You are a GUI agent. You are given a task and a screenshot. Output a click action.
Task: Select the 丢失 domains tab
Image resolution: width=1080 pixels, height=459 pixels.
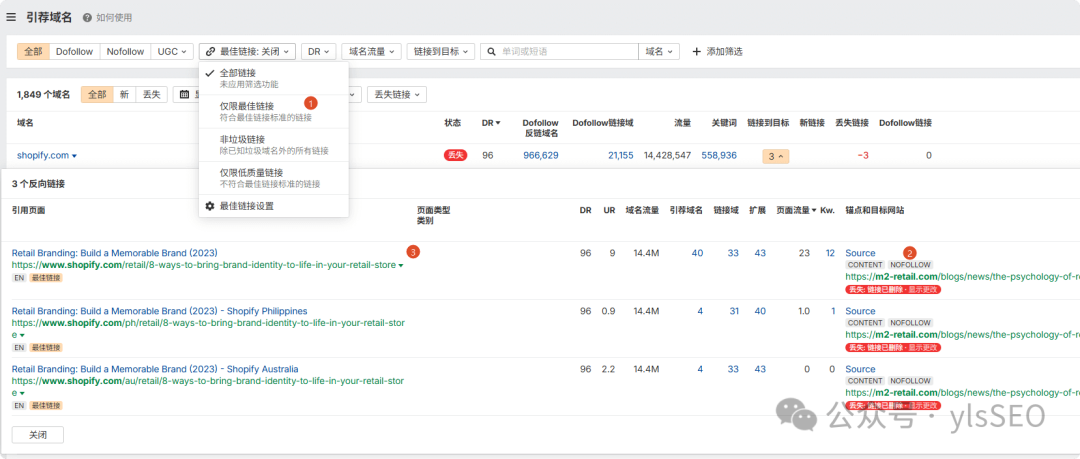point(152,94)
